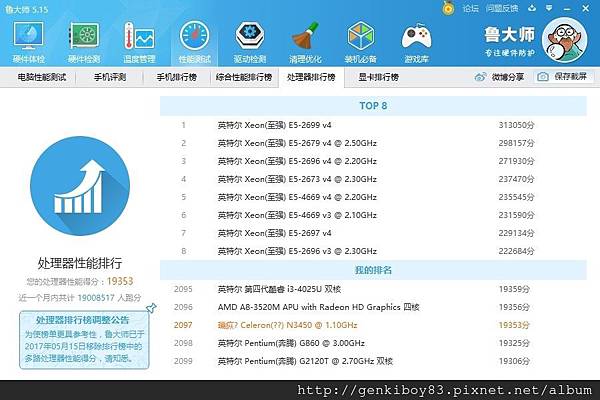The width and height of the screenshot is (600, 400).
Task: Open 温度管理 temperature management icon
Action: [x=139, y=42]
